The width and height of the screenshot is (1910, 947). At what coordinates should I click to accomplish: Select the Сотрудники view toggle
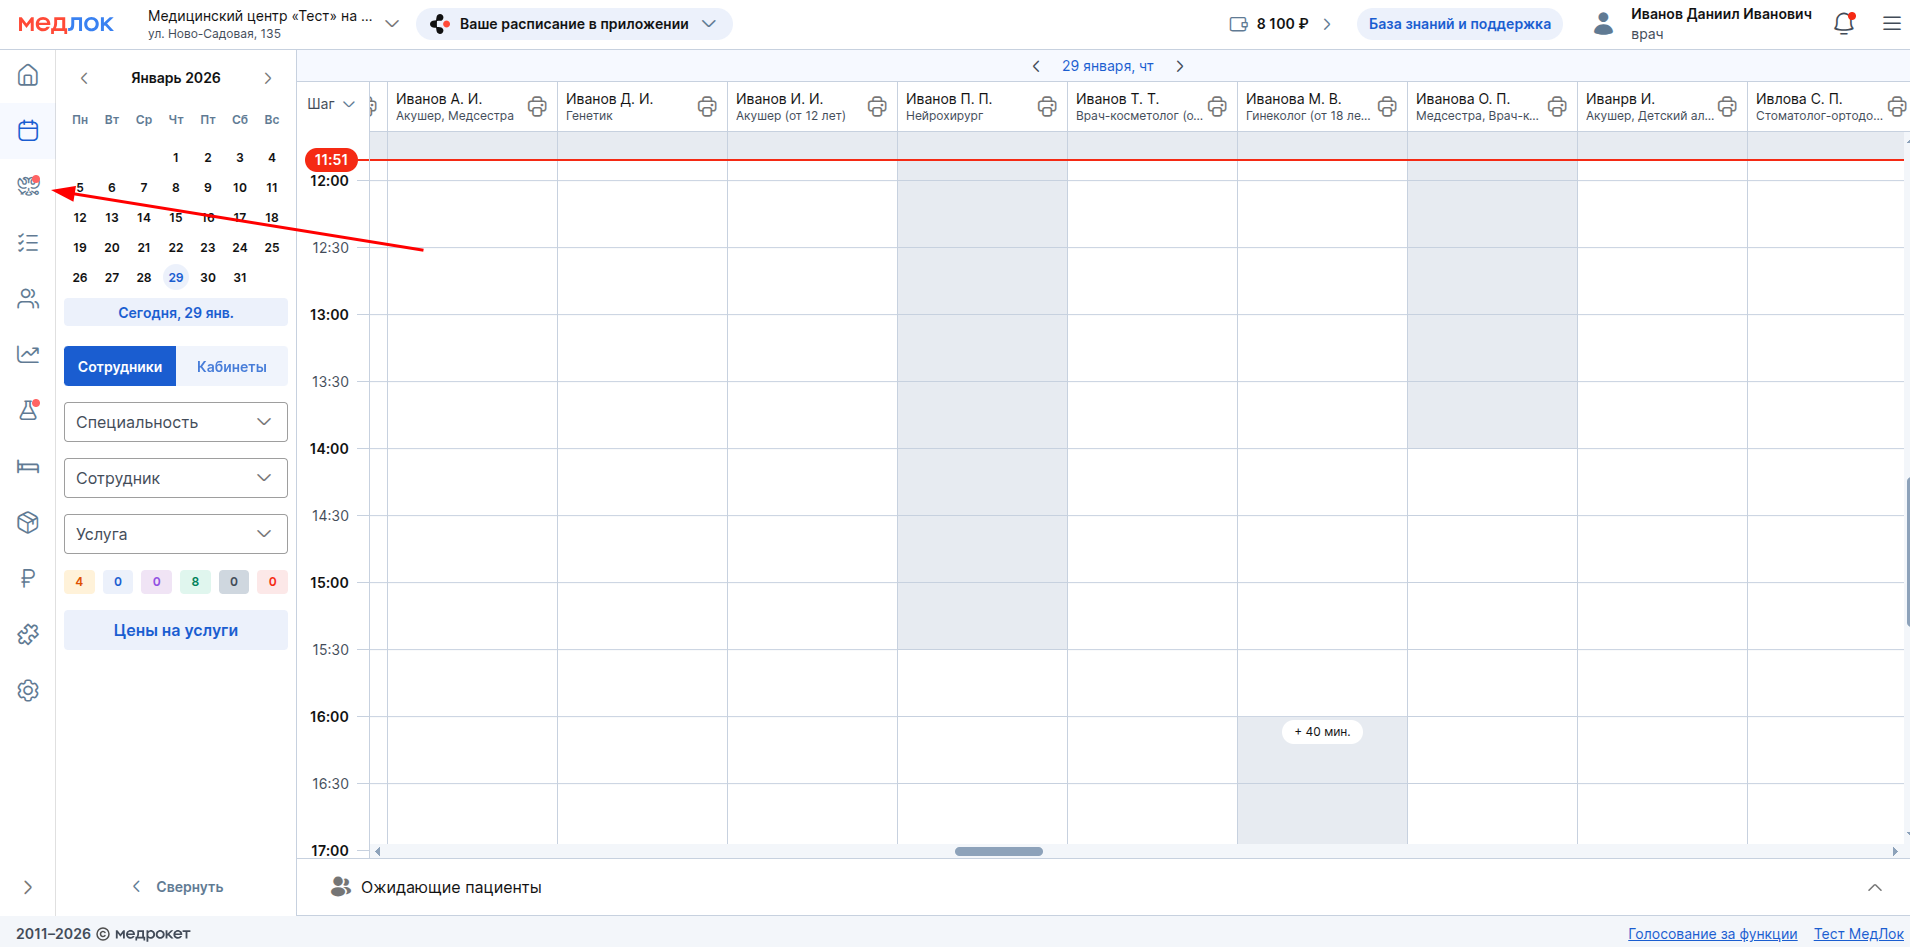tap(120, 367)
